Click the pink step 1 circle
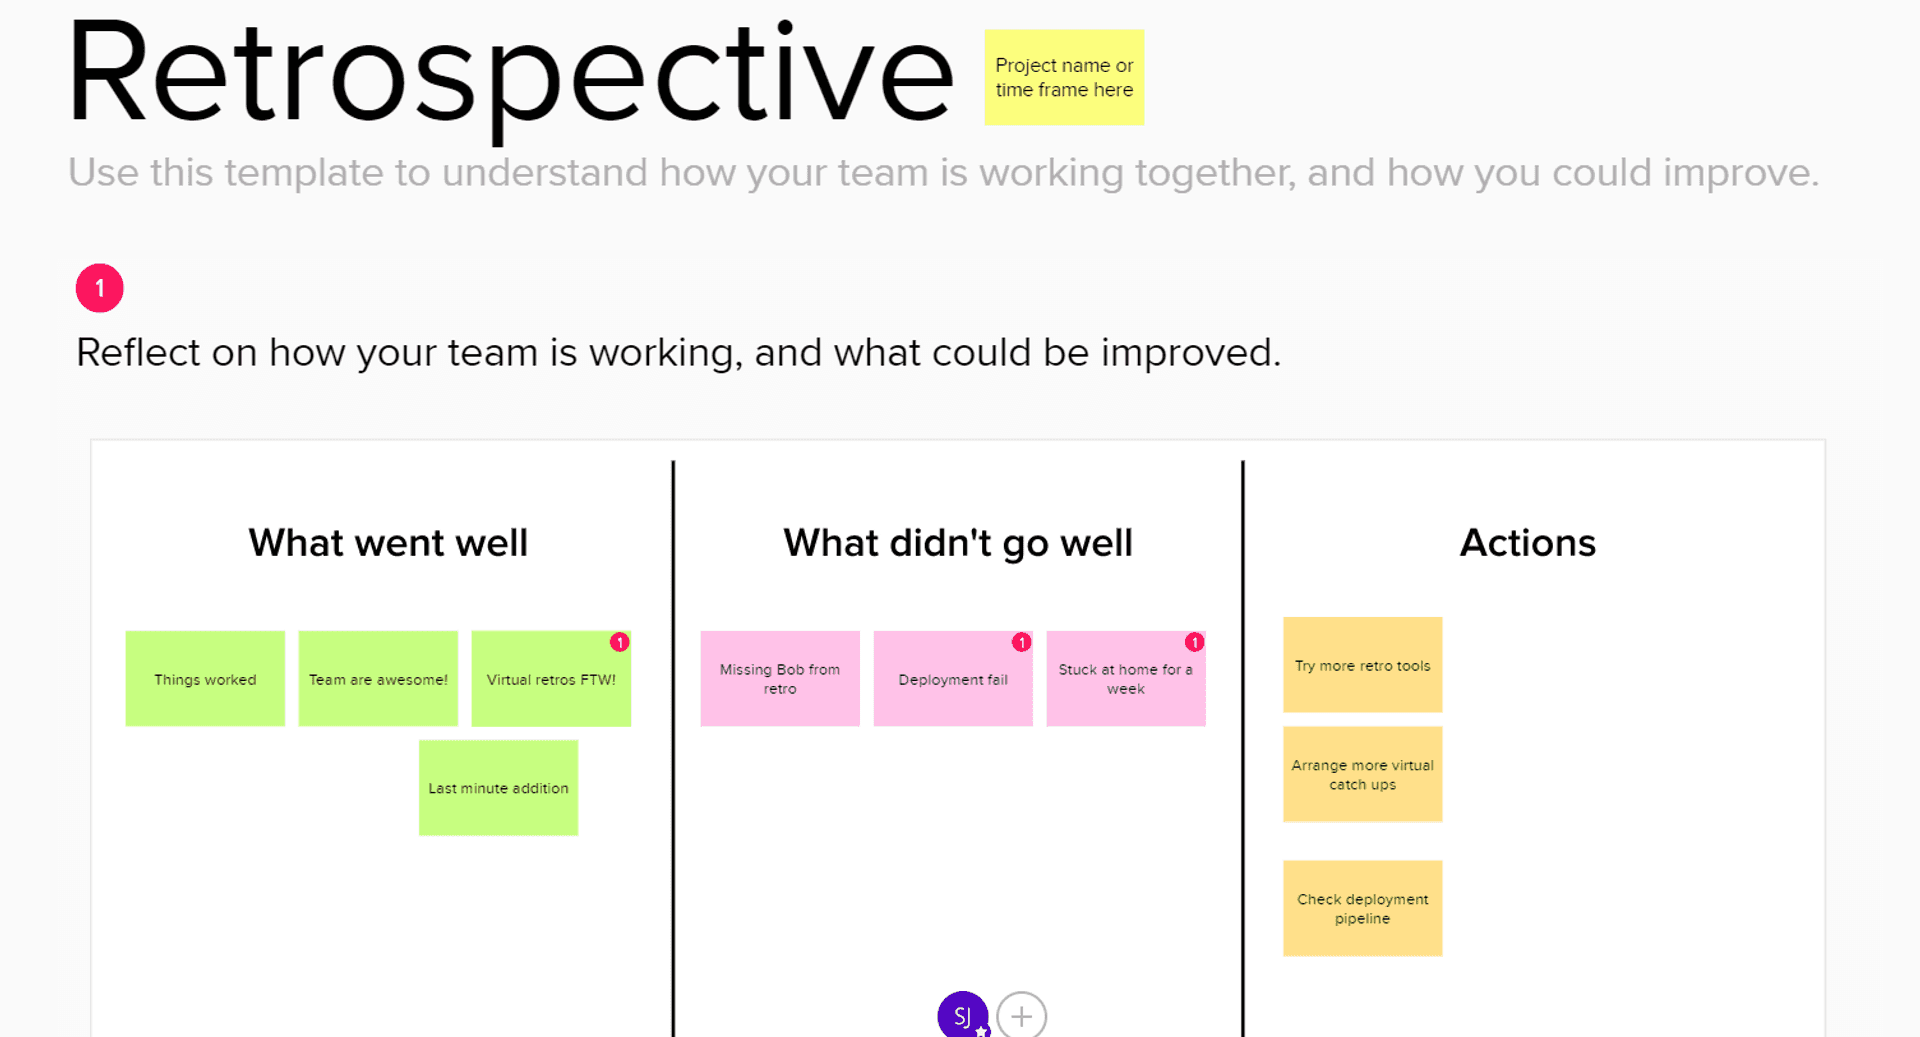The image size is (1920, 1037). [x=100, y=288]
